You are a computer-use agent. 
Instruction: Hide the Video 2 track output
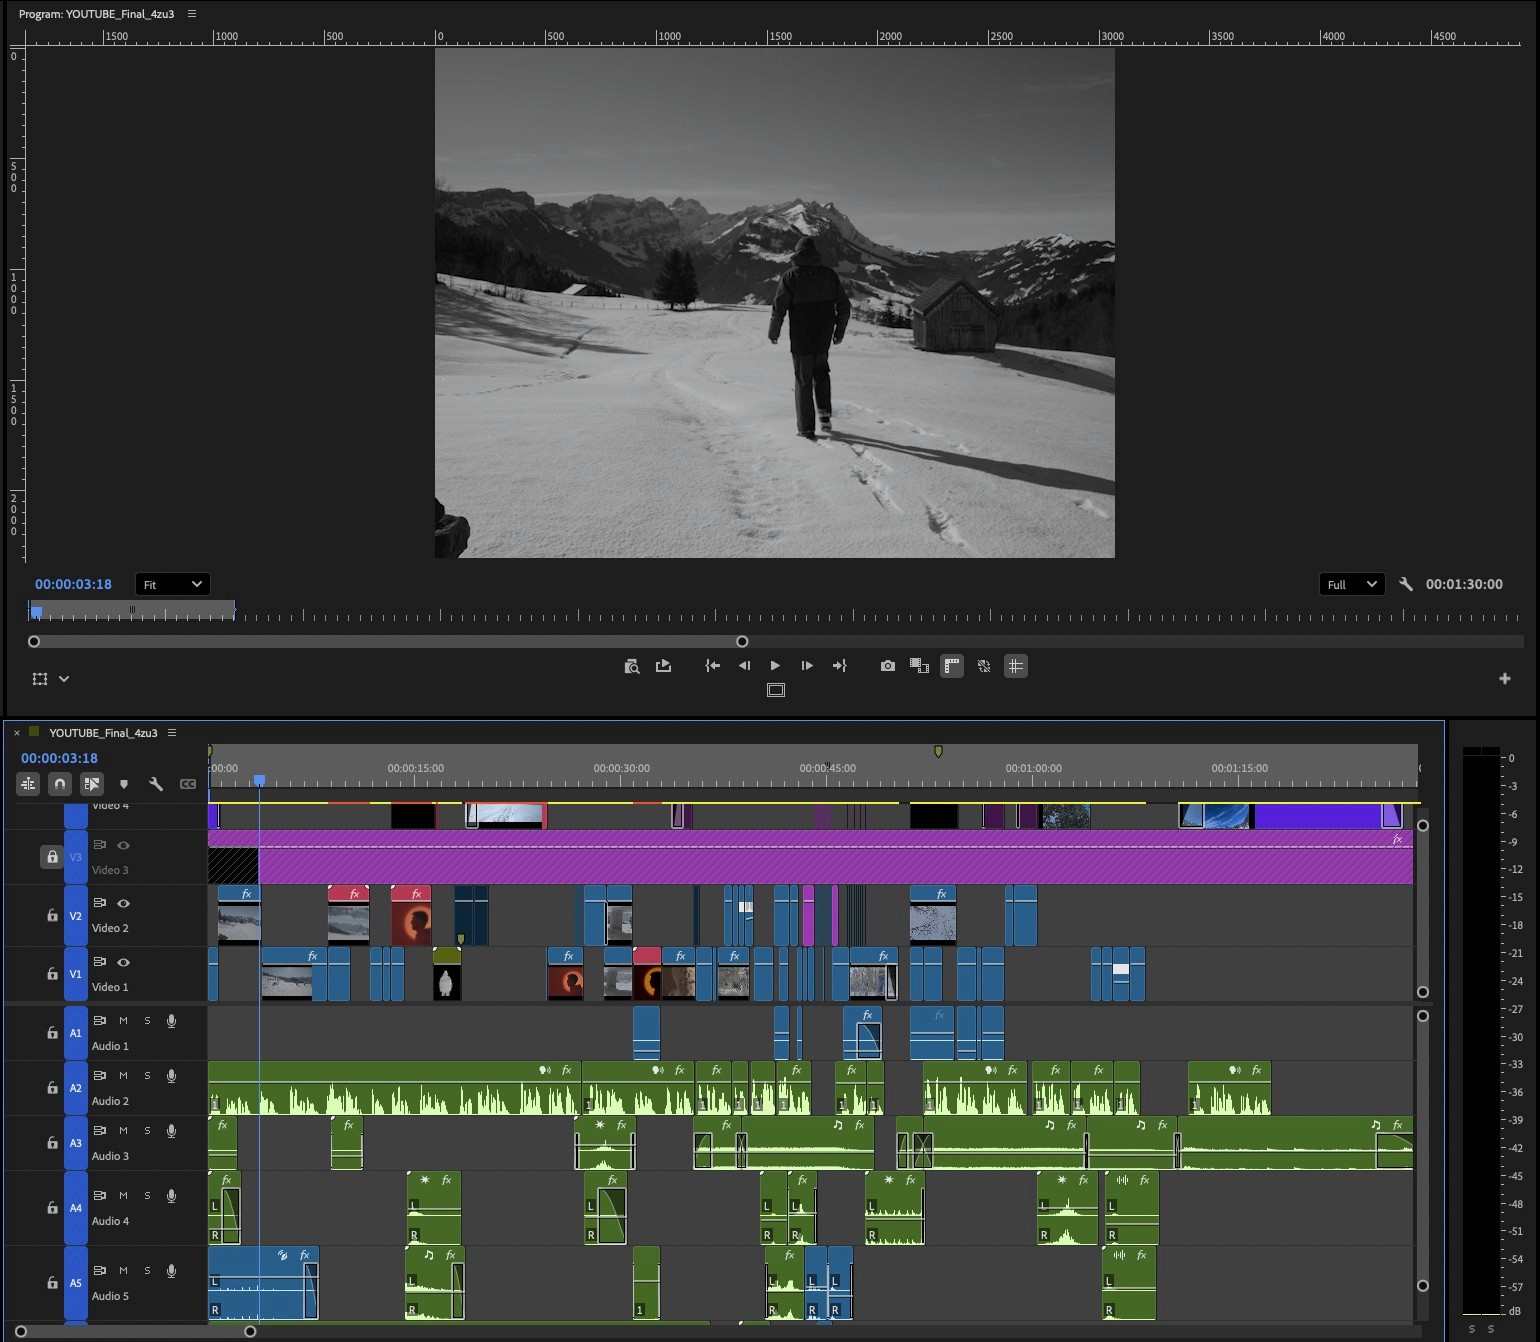tap(124, 903)
